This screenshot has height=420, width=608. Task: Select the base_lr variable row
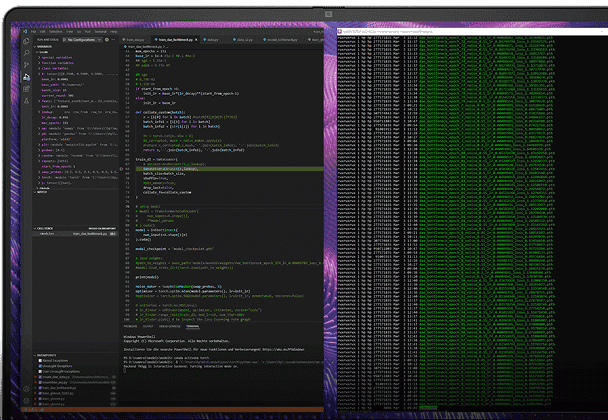coord(78,79)
